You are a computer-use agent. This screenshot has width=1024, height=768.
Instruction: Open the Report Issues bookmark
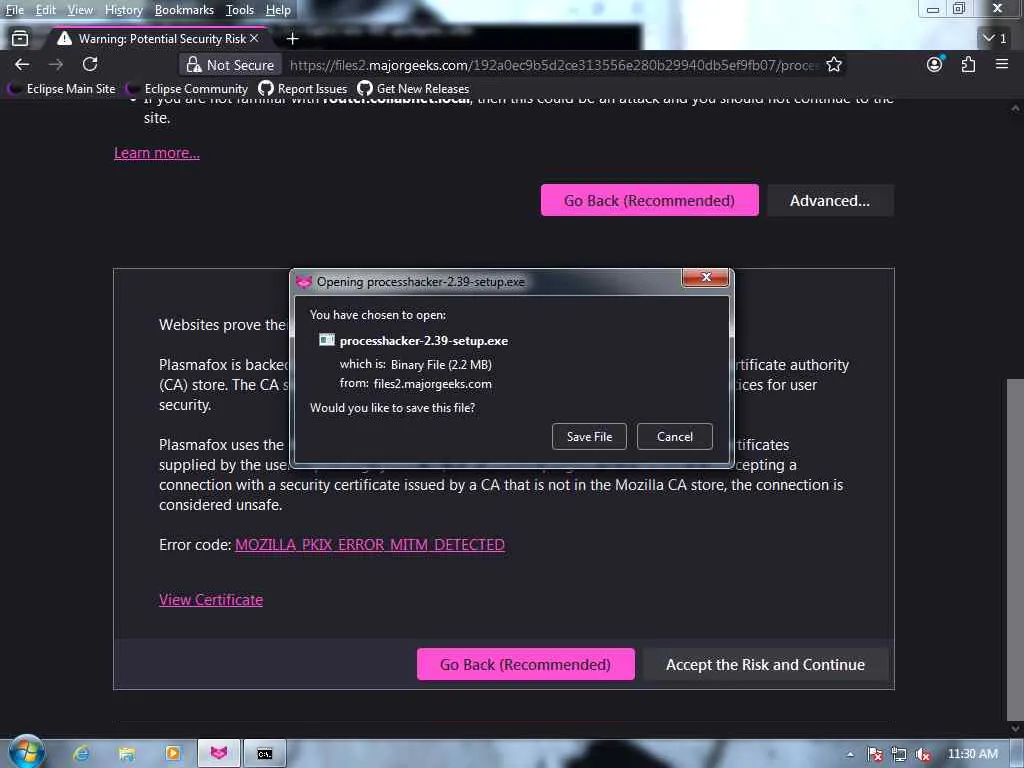point(302,88)
